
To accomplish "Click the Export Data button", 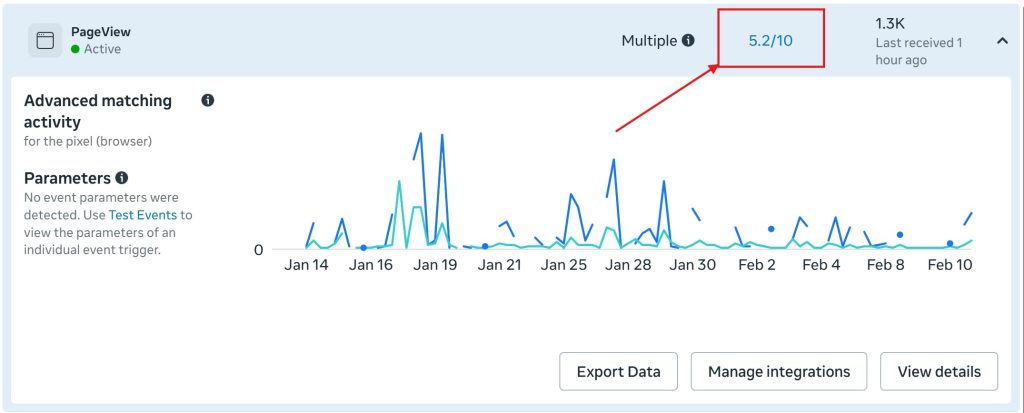I will (618, 372).
